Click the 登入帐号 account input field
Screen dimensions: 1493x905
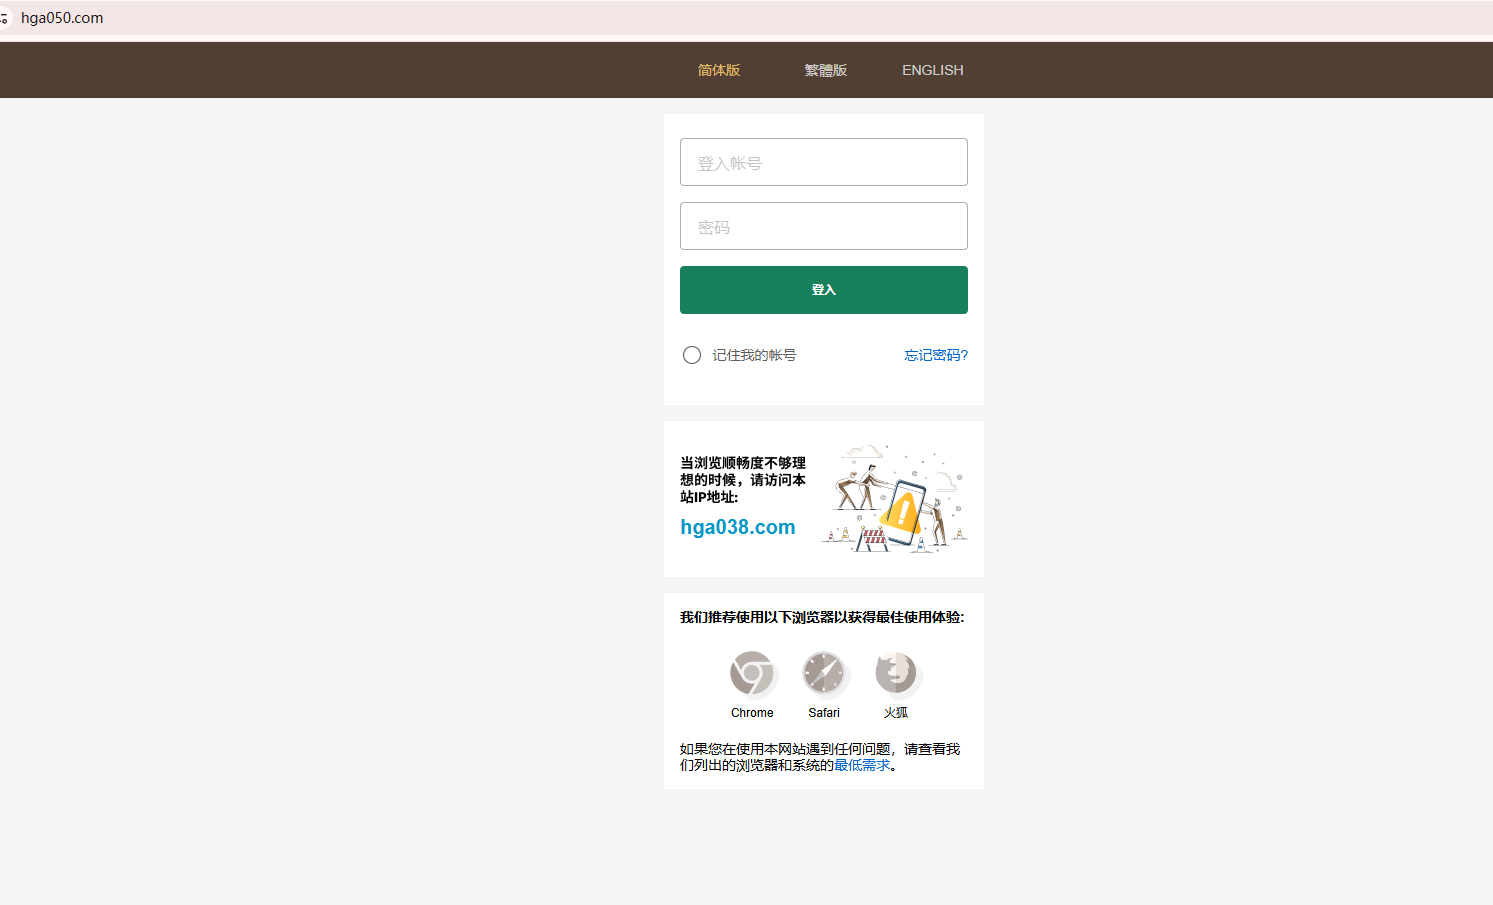823,162
